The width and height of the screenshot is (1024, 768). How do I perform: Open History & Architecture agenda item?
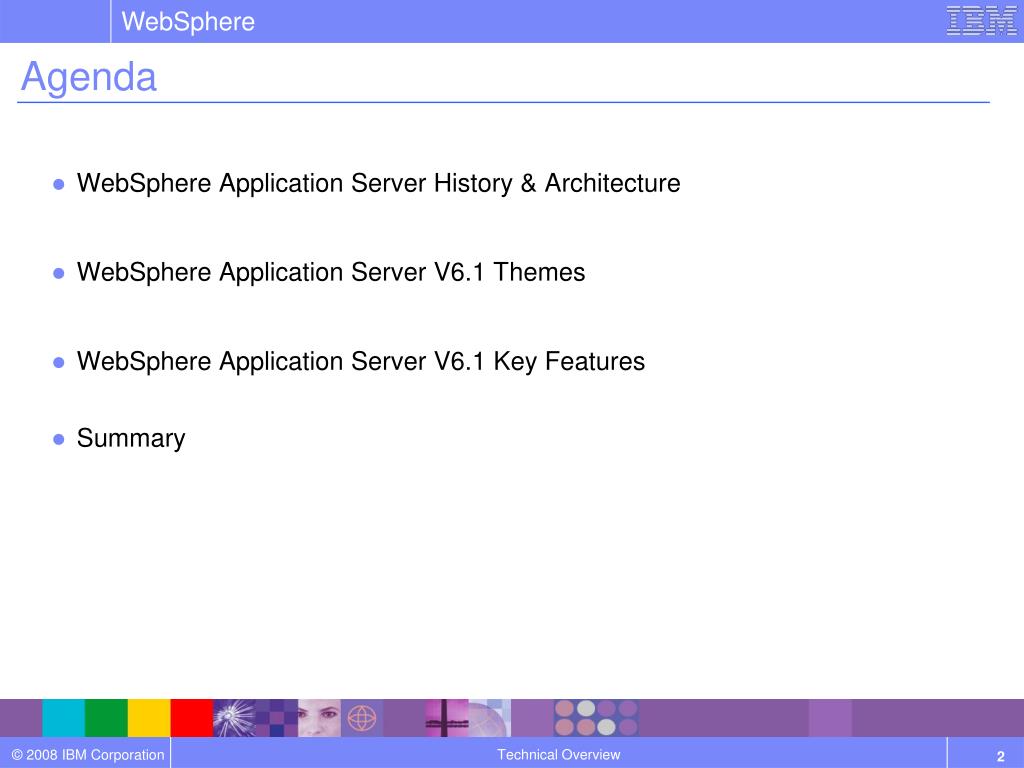pyautogui.click(x=378, y=184)
